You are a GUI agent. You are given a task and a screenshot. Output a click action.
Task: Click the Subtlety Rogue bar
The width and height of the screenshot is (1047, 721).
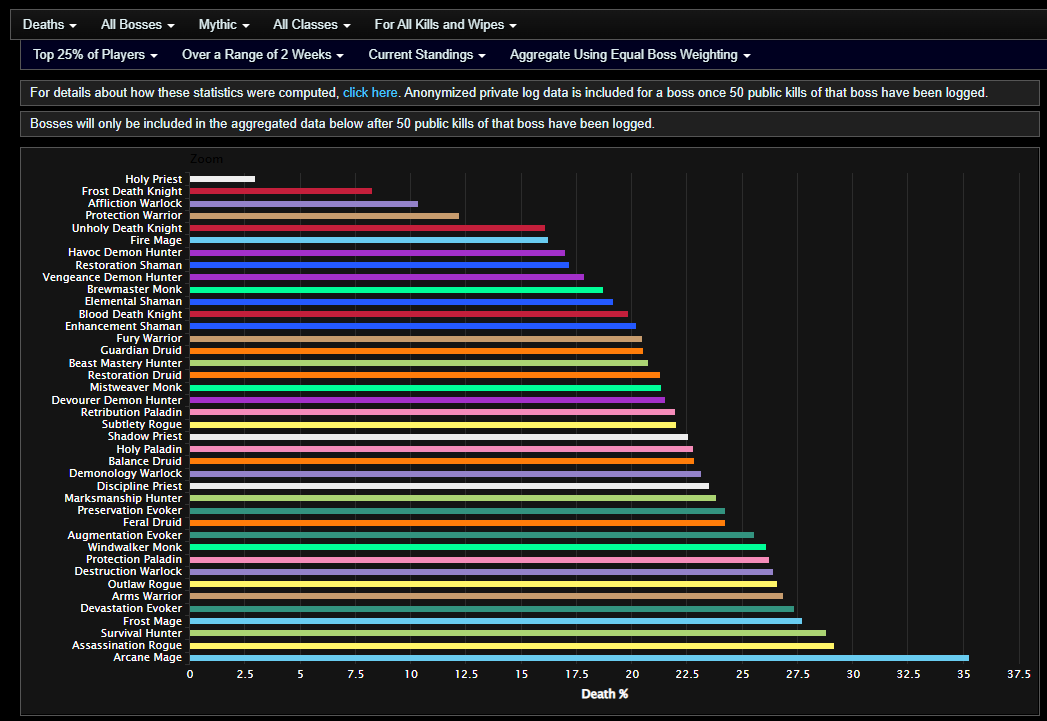433,425
